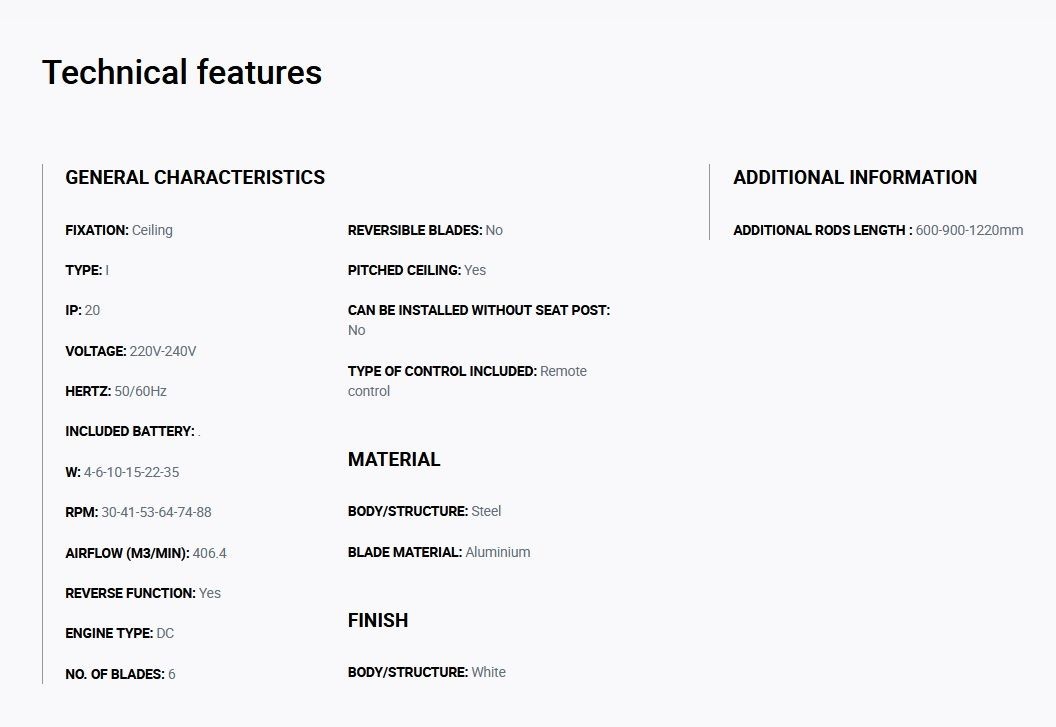
Task: Click CAN BE INSTALLED WITHOUT SEAT POST label
Action: pyautogui.click(x=479, y=311)
